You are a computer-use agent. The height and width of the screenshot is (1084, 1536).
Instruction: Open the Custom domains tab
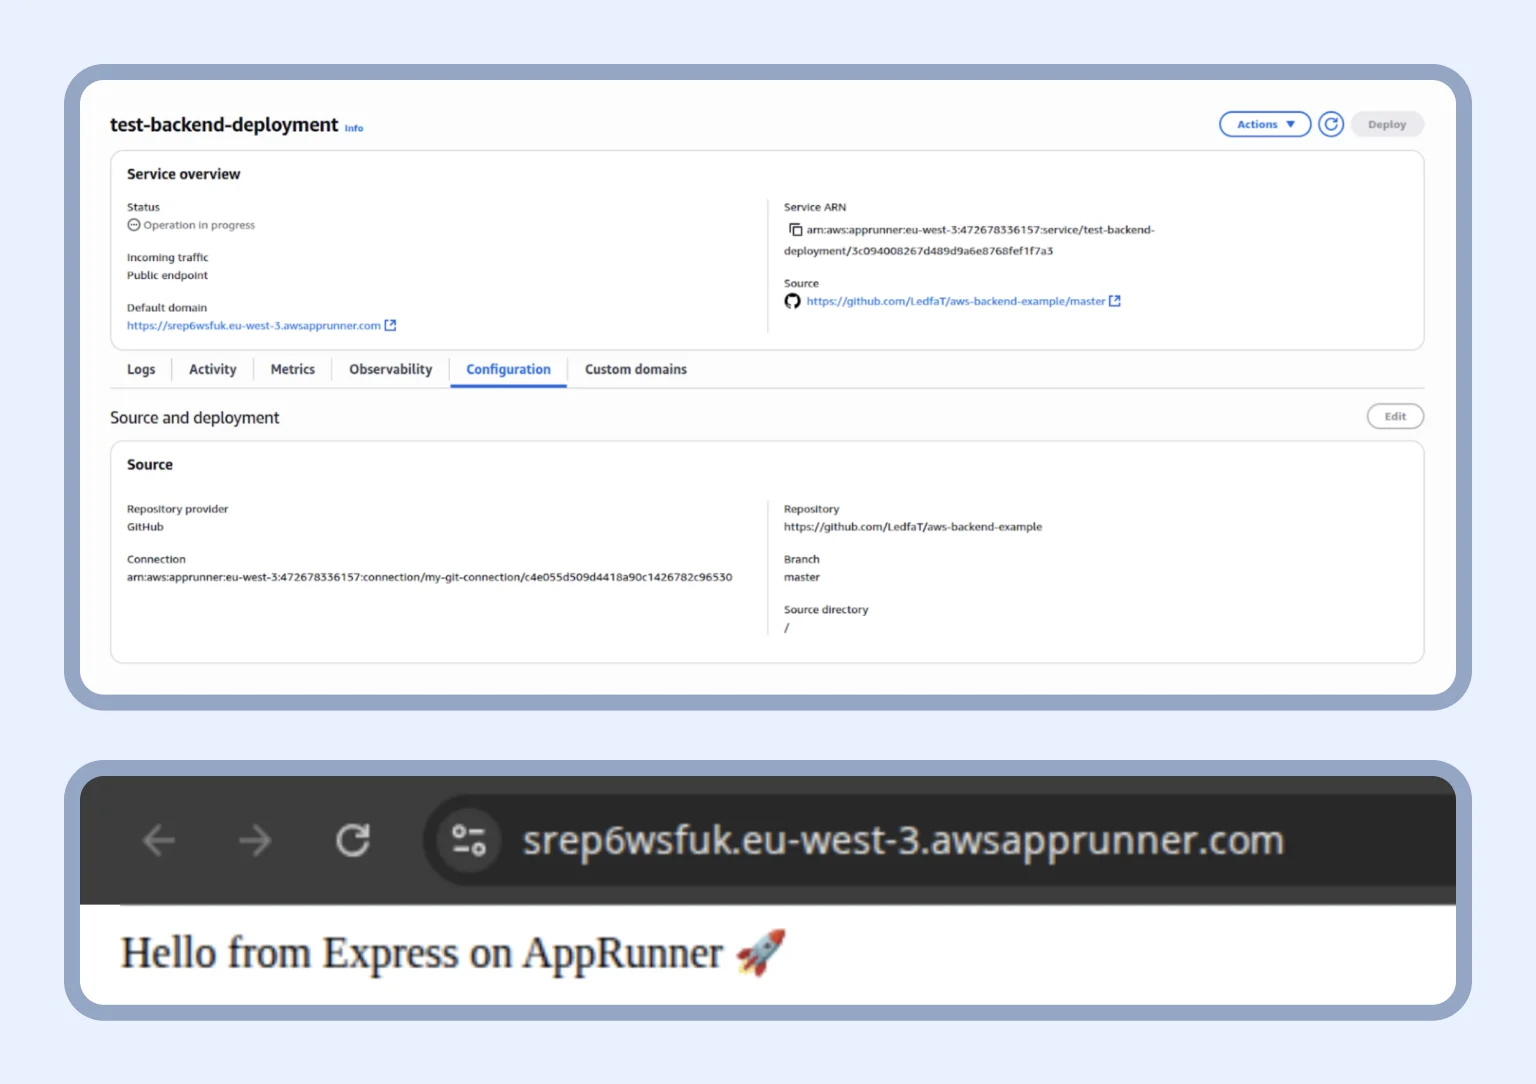point(635,369)
